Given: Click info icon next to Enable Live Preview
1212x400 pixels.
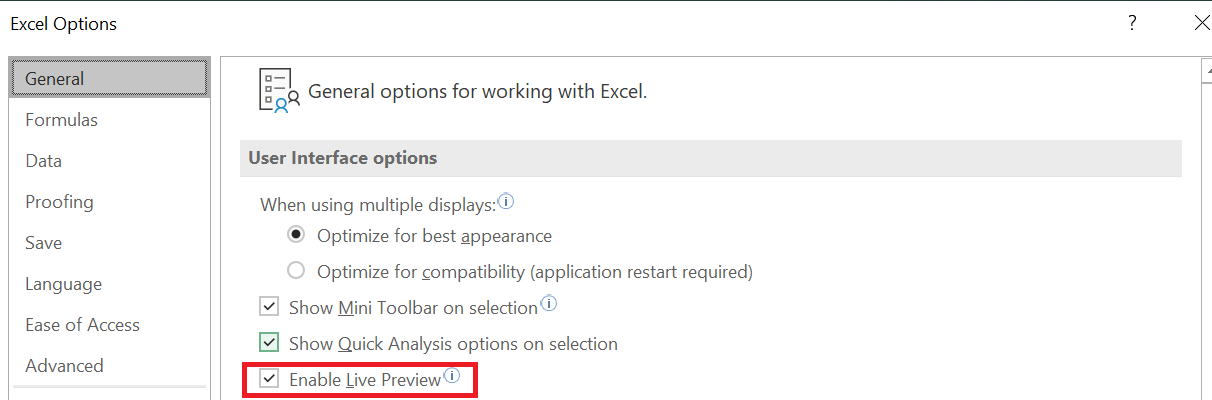Looking at the screenshot, I should pyautogui.click(x=452, y=376).
